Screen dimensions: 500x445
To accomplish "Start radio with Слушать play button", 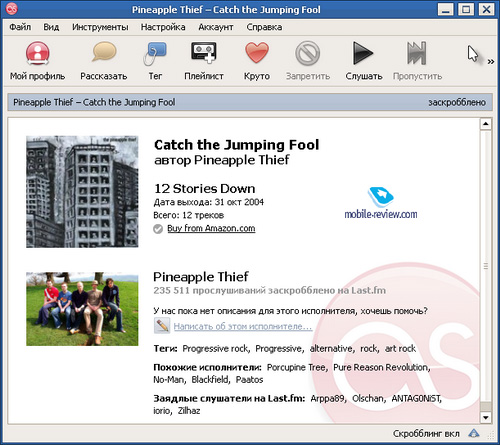I will 363,53.
